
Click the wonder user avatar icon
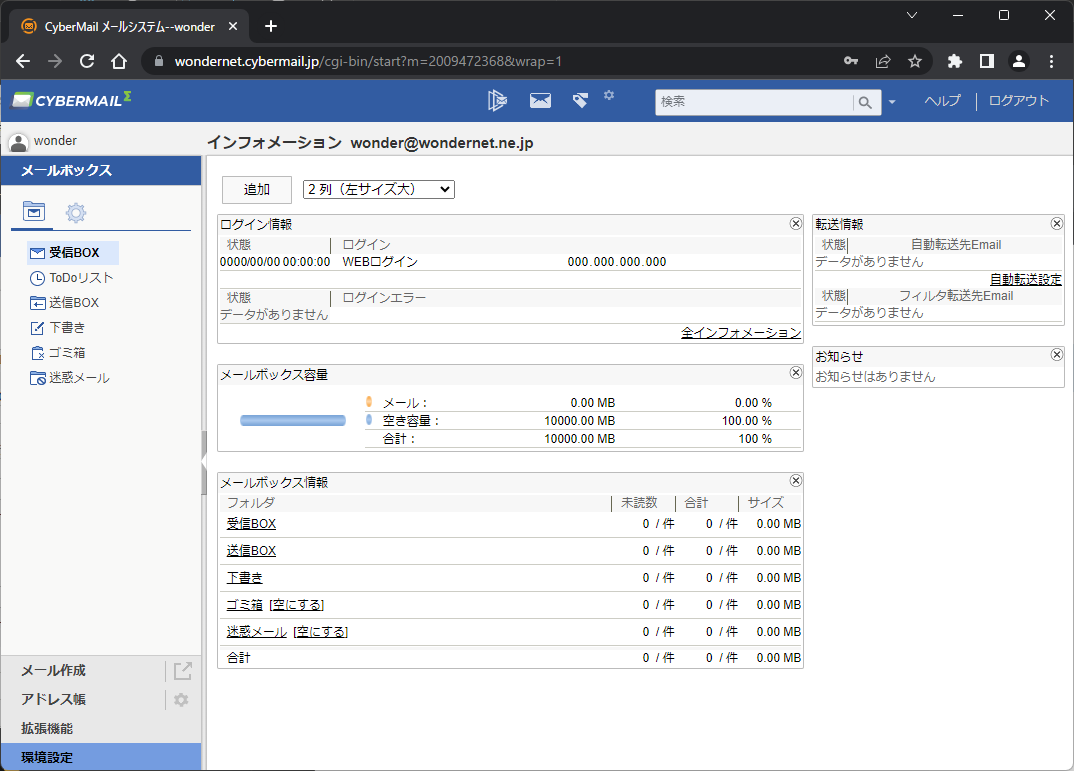(x=18, y=142)
